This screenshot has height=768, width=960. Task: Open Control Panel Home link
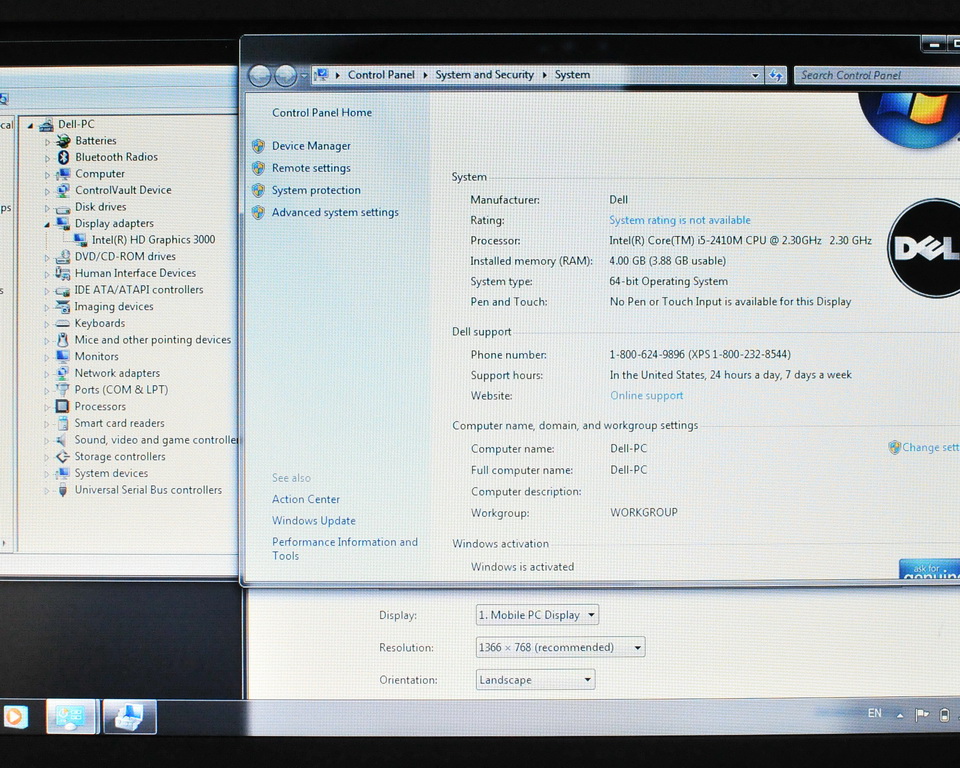322,113
